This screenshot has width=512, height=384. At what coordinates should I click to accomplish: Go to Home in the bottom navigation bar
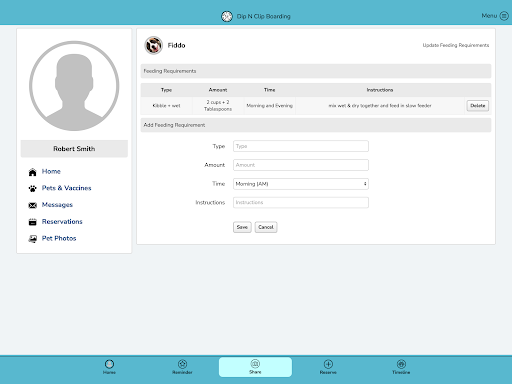click(109, 367)
